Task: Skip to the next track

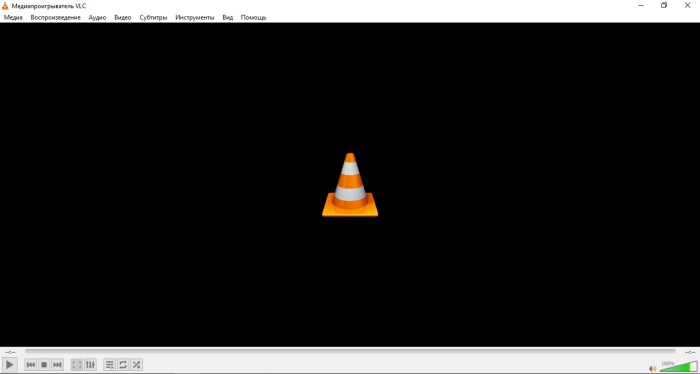Action: pyautogui.click(x=58, y=365)
